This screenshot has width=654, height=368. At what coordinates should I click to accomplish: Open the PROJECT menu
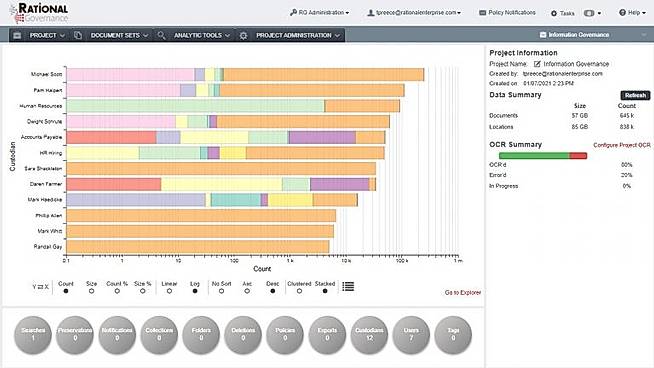coord(47,35)
